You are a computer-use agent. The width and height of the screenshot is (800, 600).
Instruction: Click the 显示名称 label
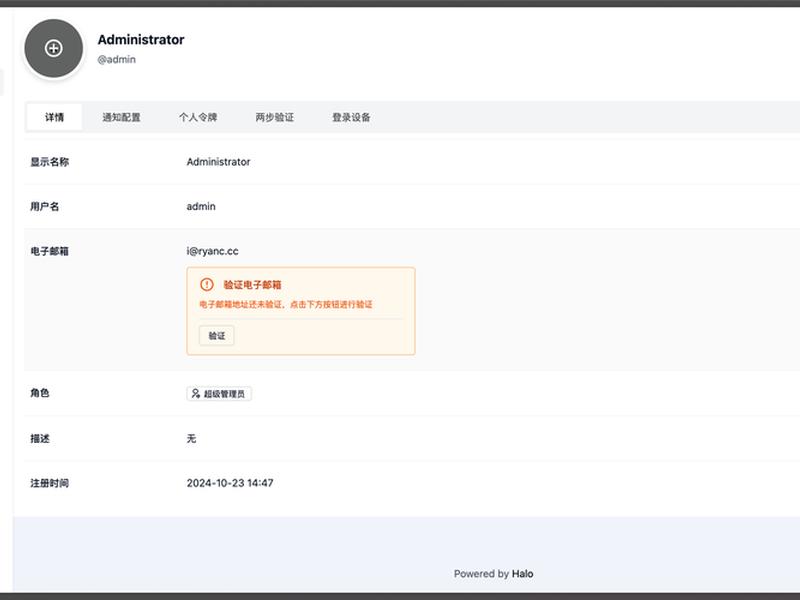coord(49,162)
